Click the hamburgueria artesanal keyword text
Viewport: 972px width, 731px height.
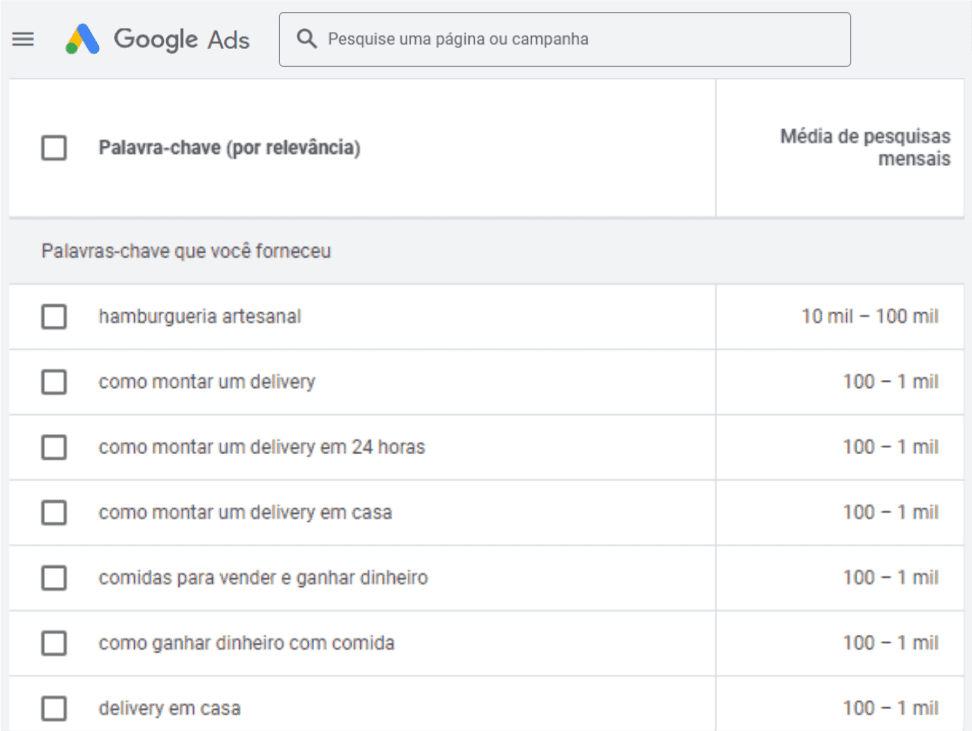[x=200, y=317]
